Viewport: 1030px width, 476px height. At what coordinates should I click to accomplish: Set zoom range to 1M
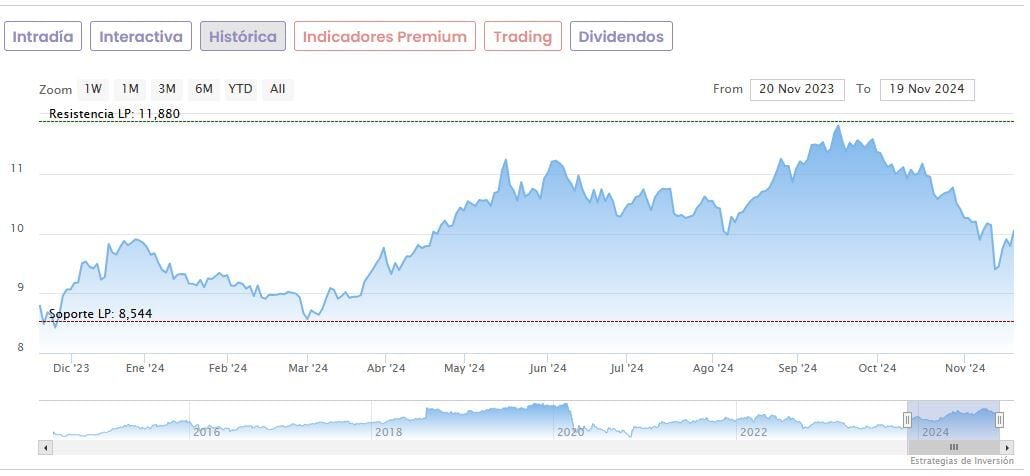coord(130,89)
